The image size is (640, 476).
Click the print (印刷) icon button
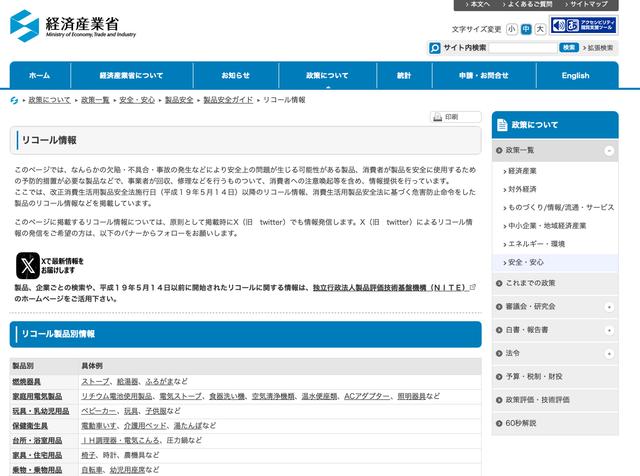pos(456,117)
